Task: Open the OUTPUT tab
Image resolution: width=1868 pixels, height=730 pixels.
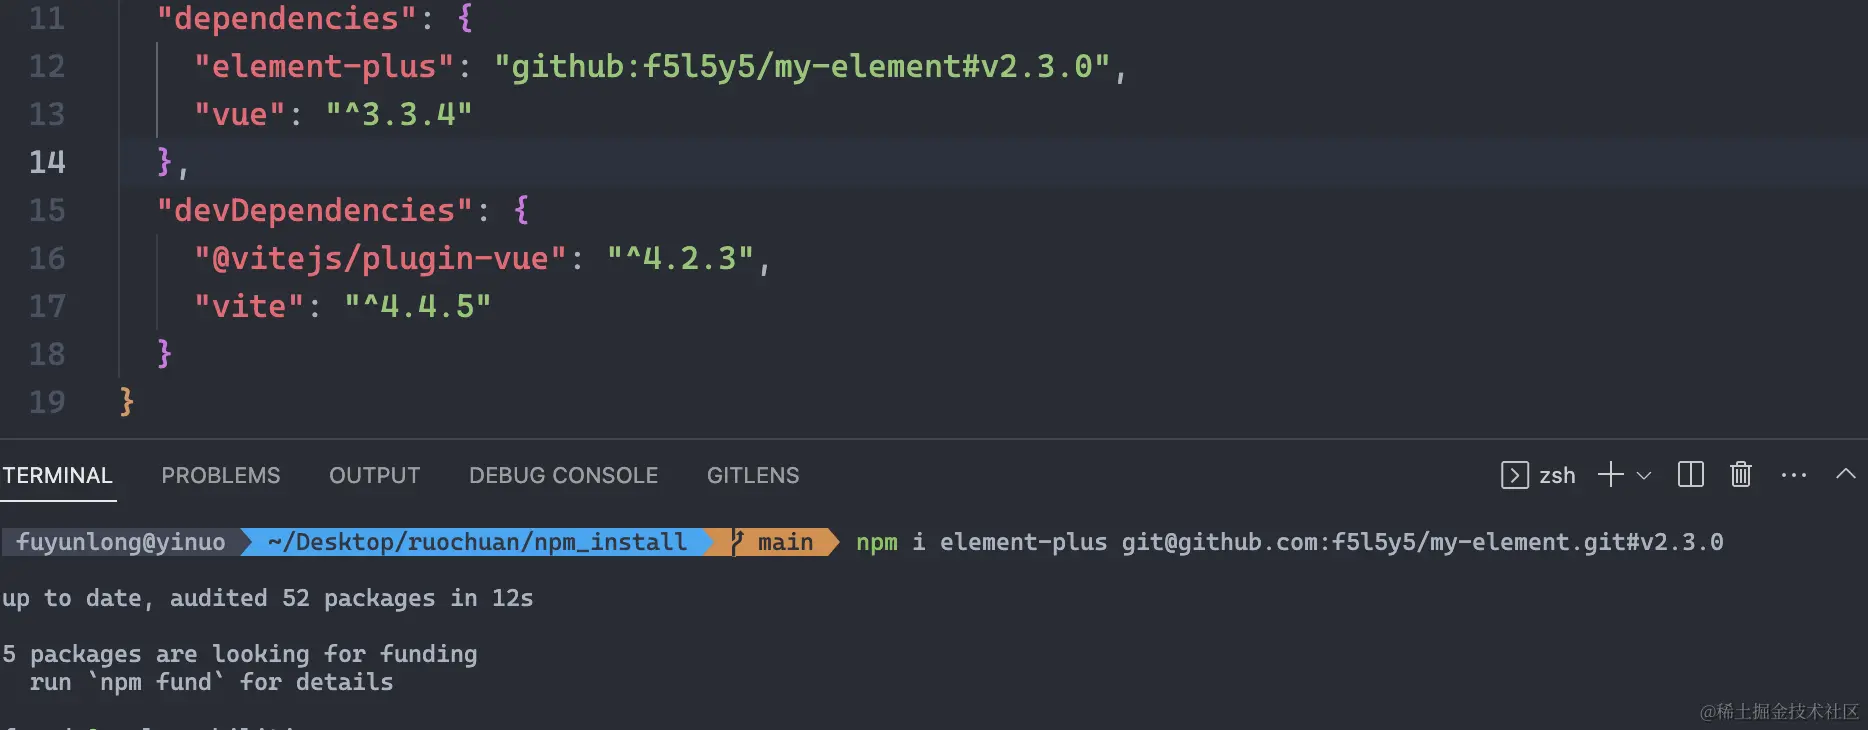Action: coord(375,476)
